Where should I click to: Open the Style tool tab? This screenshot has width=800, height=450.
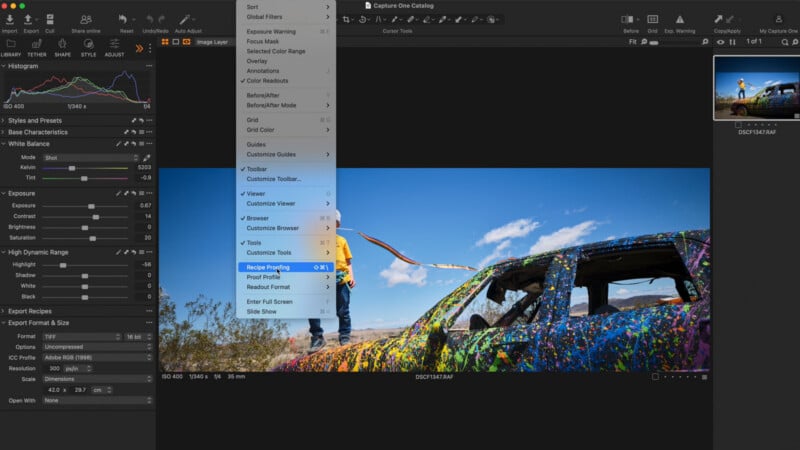pos(88,48)
